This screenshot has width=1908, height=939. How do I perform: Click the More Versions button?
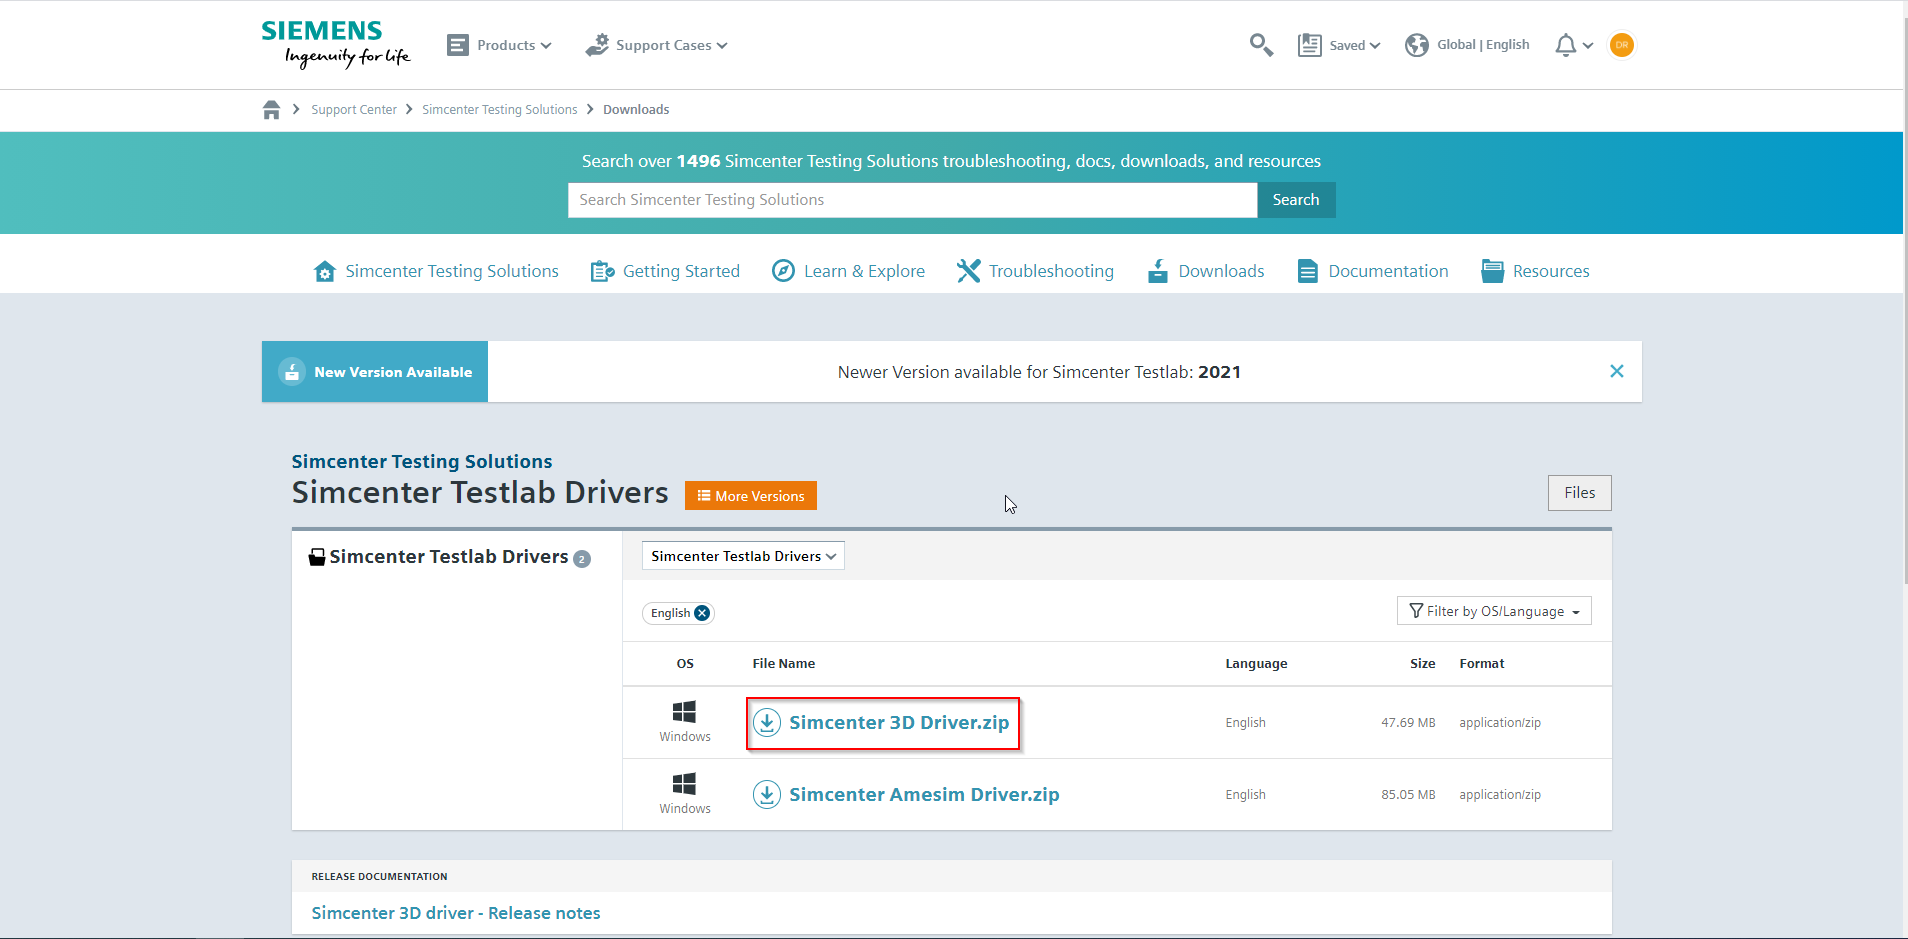coord(750,495)
